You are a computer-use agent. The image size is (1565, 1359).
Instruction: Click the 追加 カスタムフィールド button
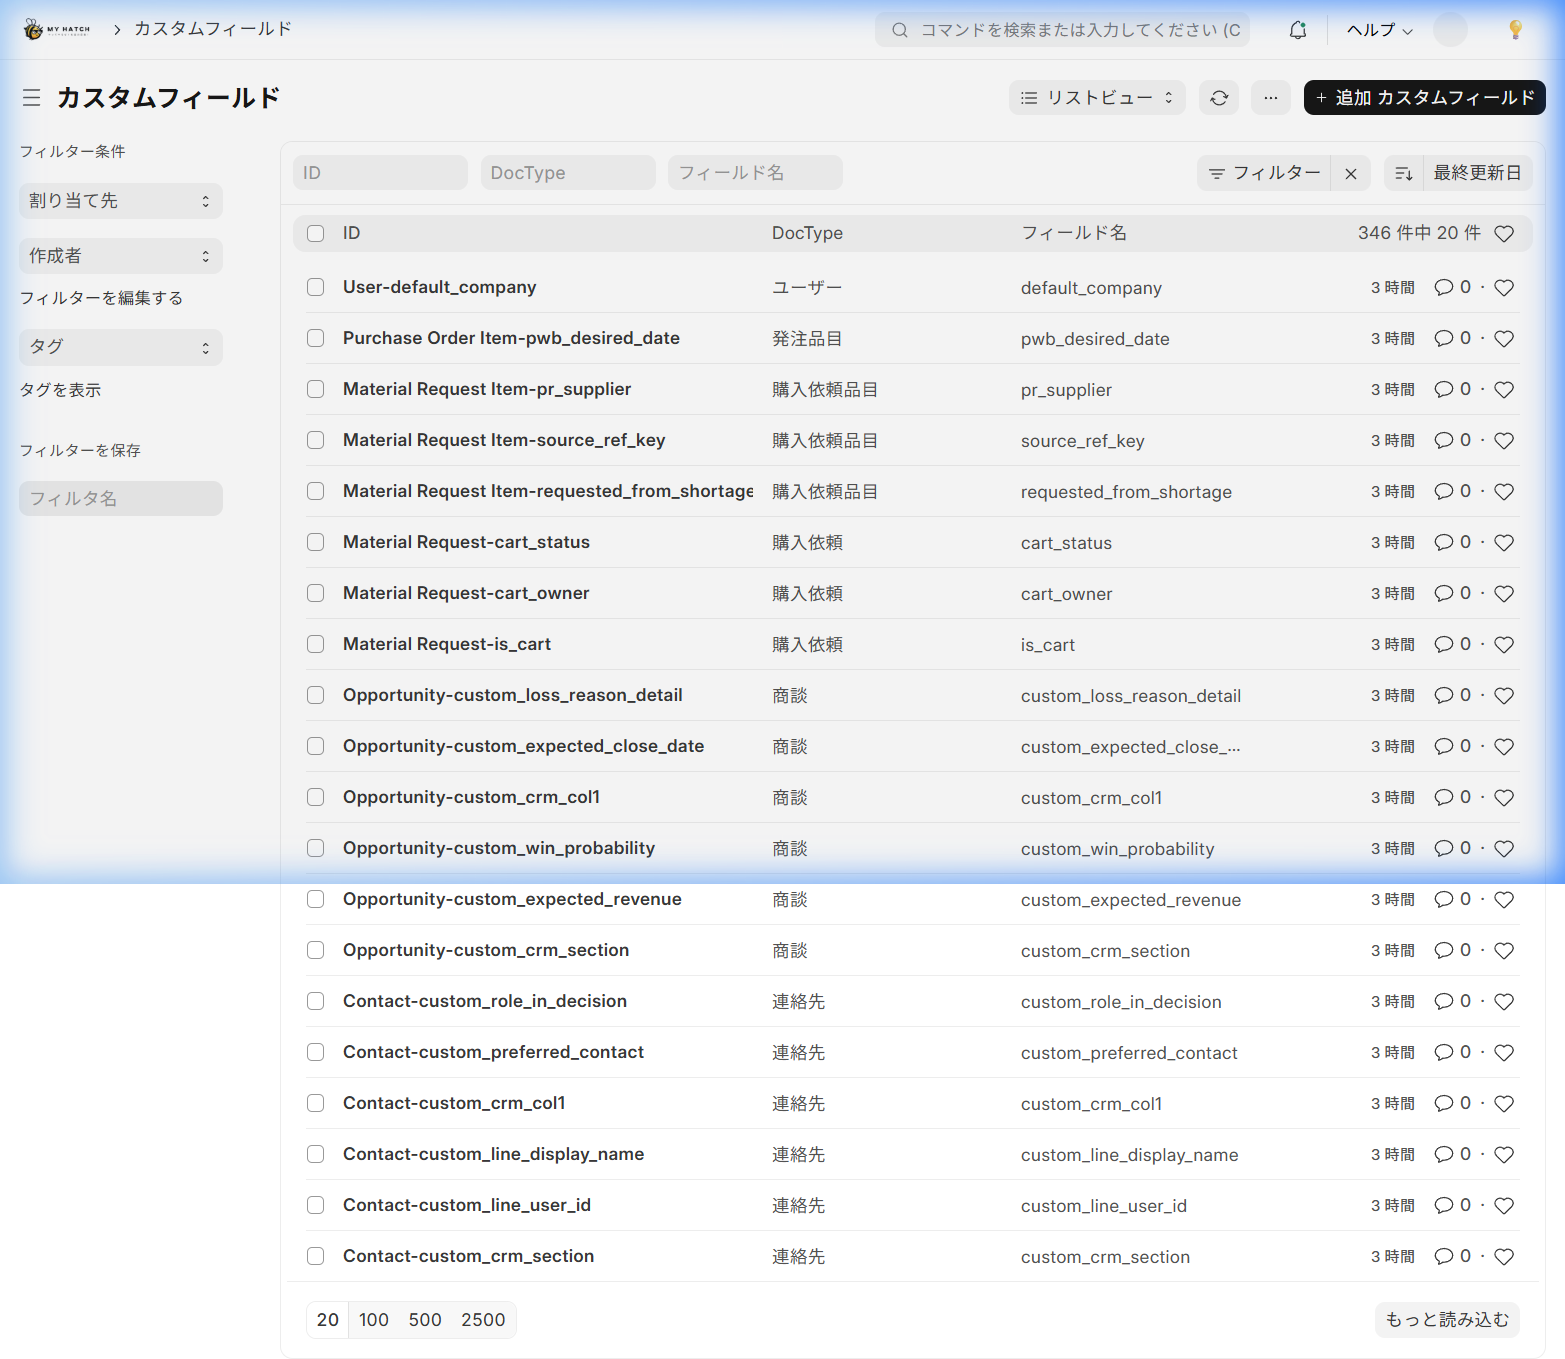(x=1424, y=98)
